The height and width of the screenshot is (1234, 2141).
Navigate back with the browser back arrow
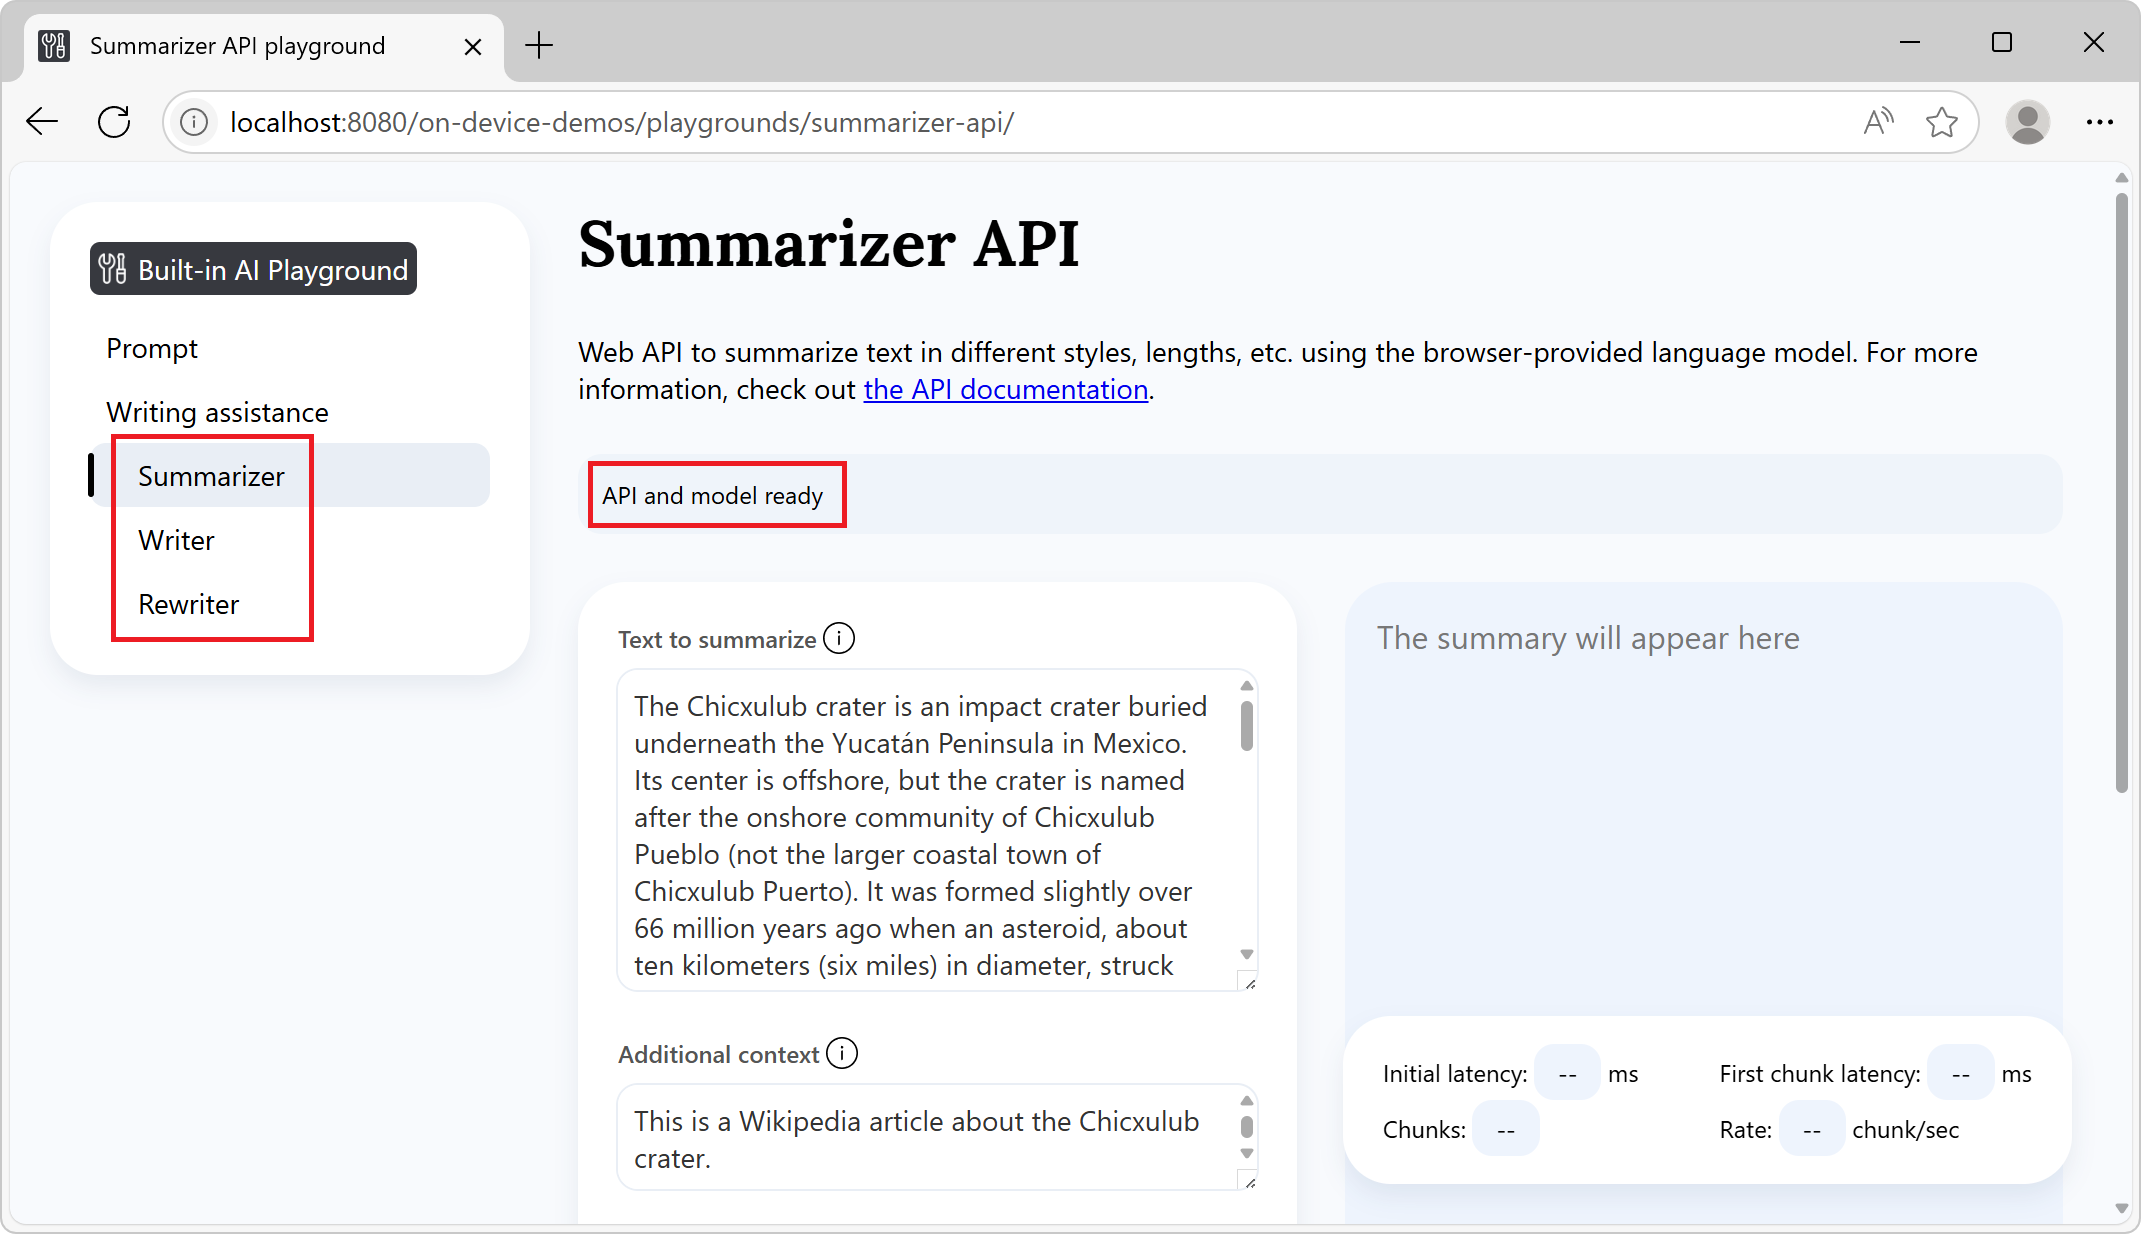pyautogui.click(x=41, y=121)
